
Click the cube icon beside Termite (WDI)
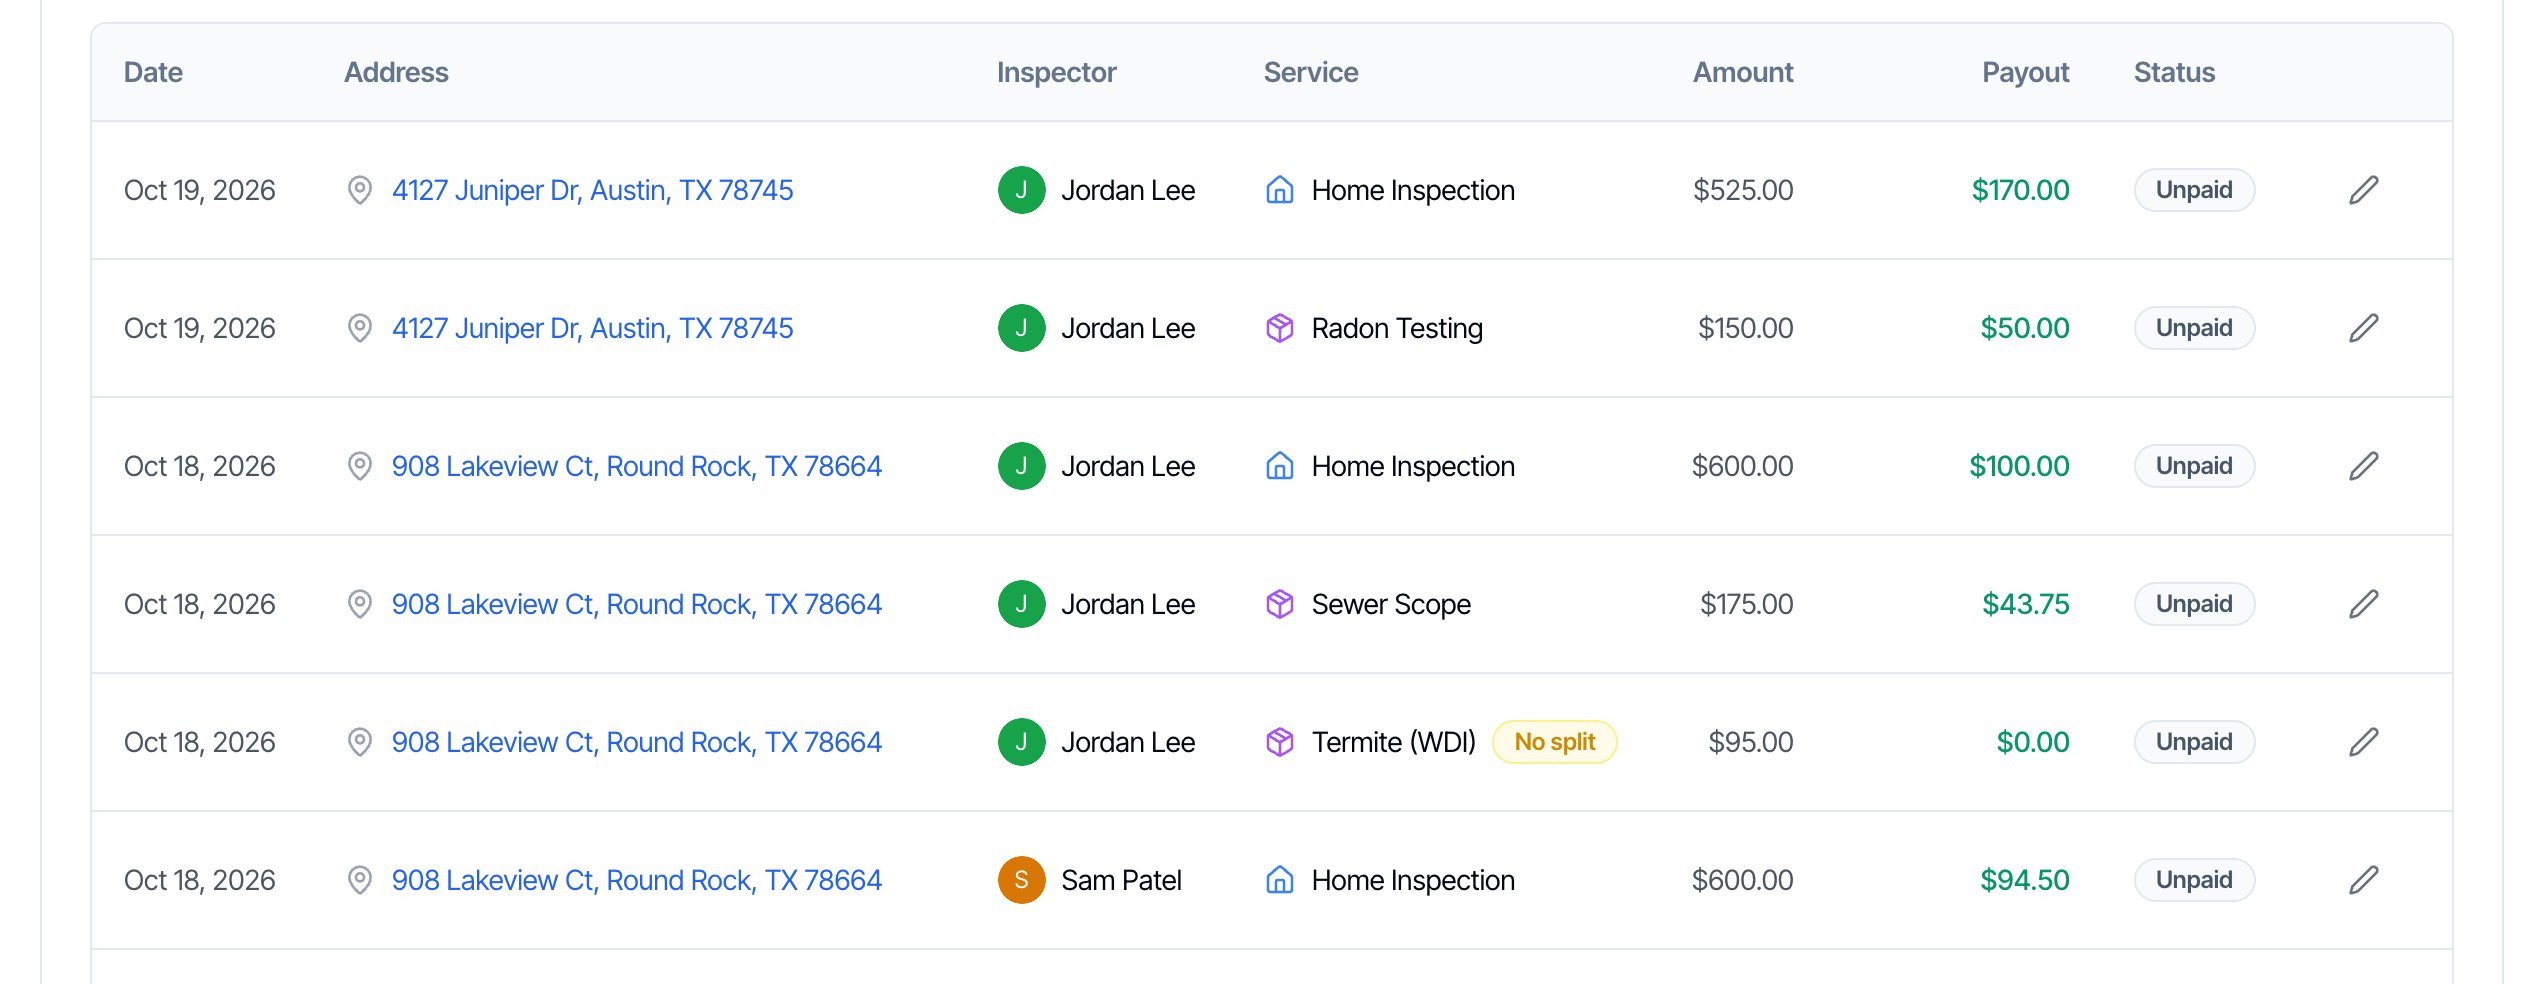1279,742
